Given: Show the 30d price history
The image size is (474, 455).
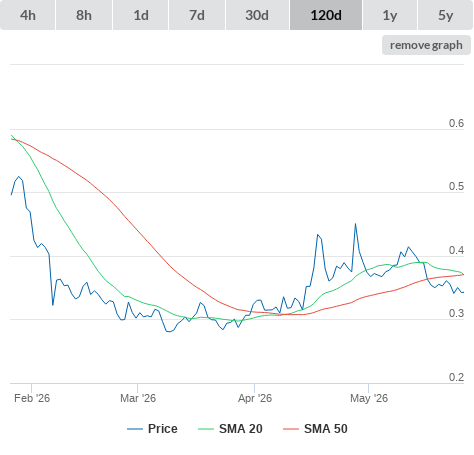Looking at the screenshot, I should point(257,15).
